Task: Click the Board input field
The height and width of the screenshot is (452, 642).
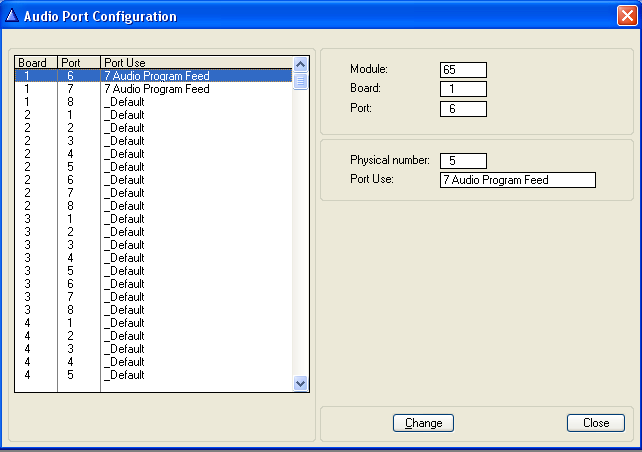Action: [463, 89]
